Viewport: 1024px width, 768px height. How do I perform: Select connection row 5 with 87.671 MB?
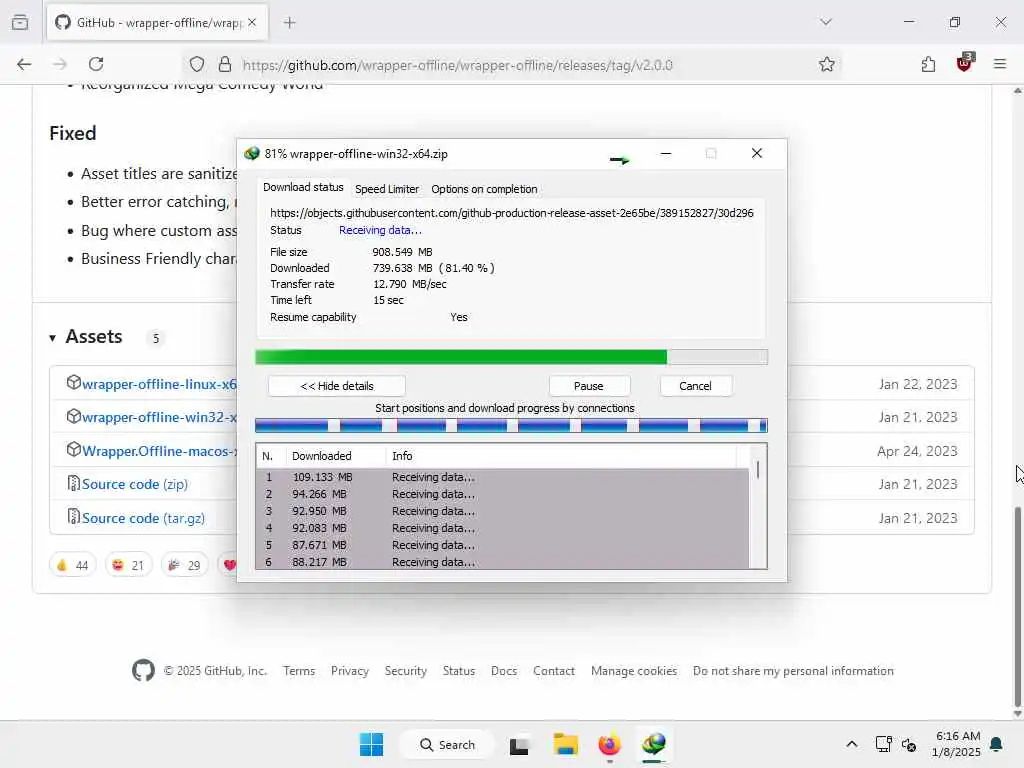tap(503, 545)
